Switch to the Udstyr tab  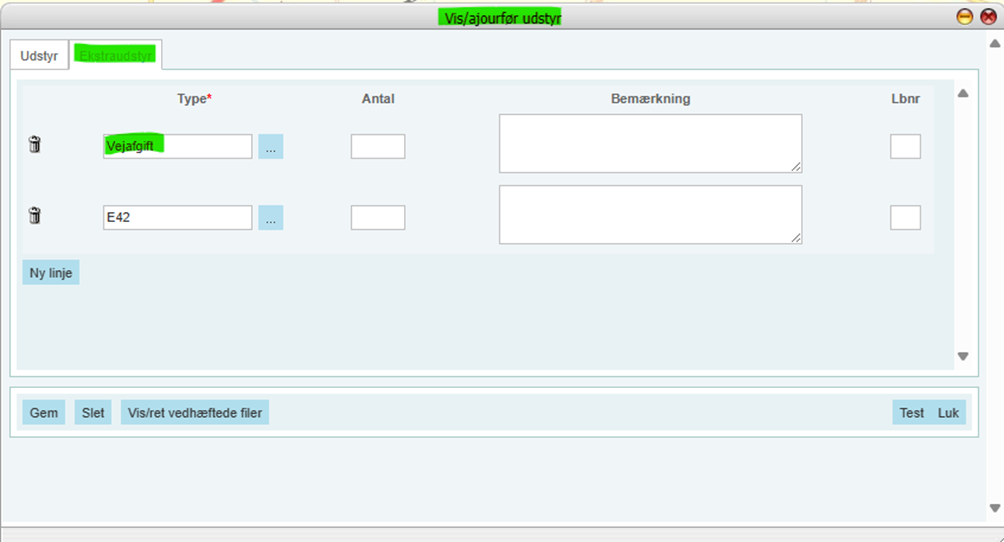tap(39, 56)
